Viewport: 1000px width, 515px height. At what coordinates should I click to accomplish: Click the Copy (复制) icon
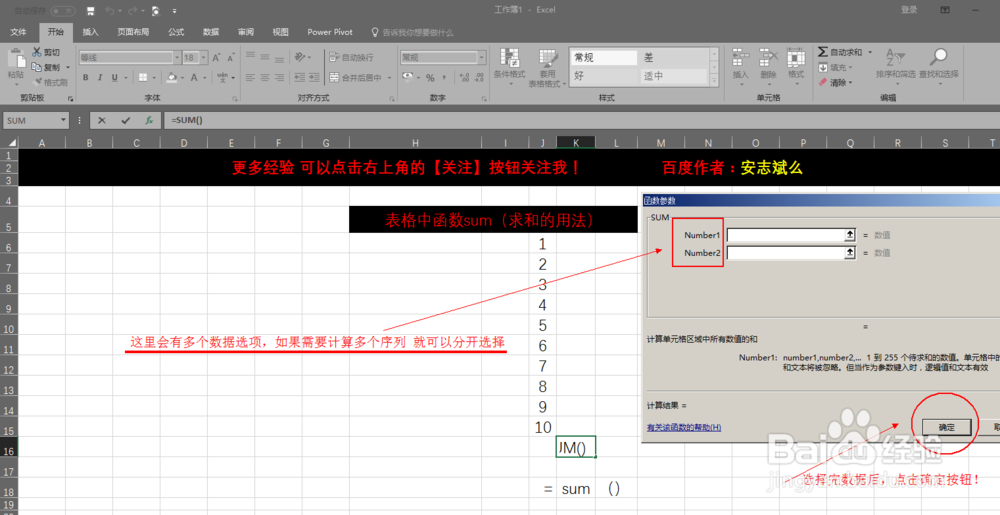click(37, 67)
